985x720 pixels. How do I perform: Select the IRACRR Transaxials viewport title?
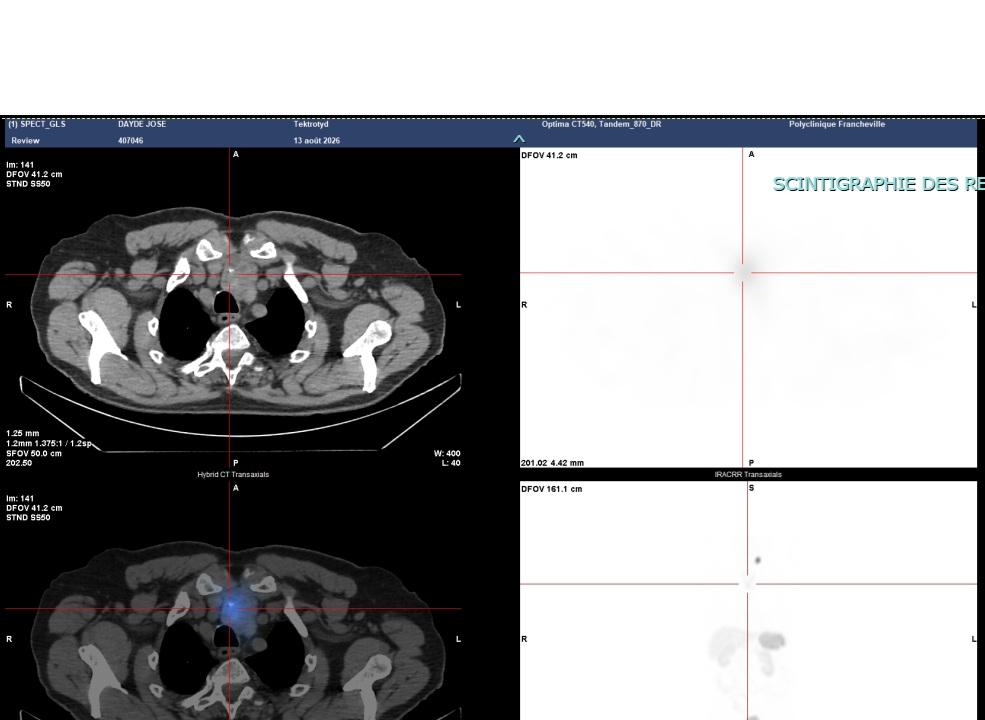click(x=748, y=474)
